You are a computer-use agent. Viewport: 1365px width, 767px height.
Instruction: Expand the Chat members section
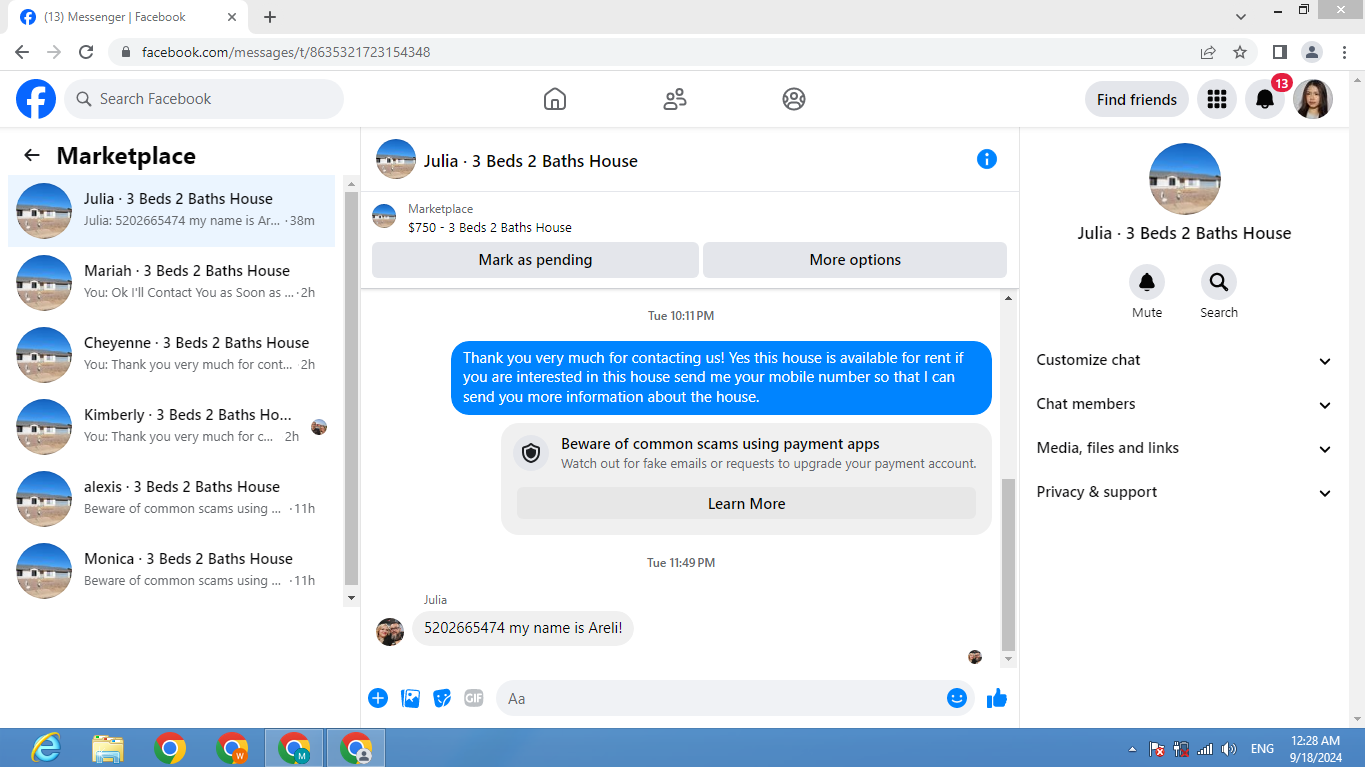click(x=1184, y=404)
